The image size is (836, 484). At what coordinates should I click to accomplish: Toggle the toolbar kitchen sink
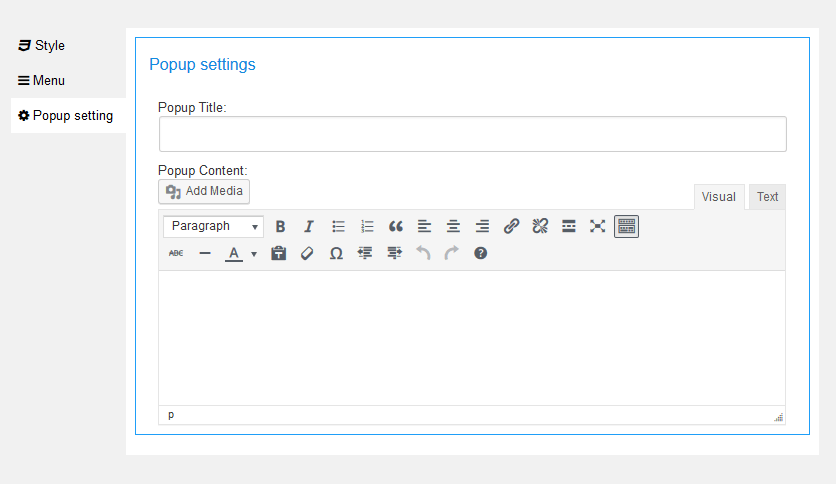pyautogui.click(x=626, y=227)
